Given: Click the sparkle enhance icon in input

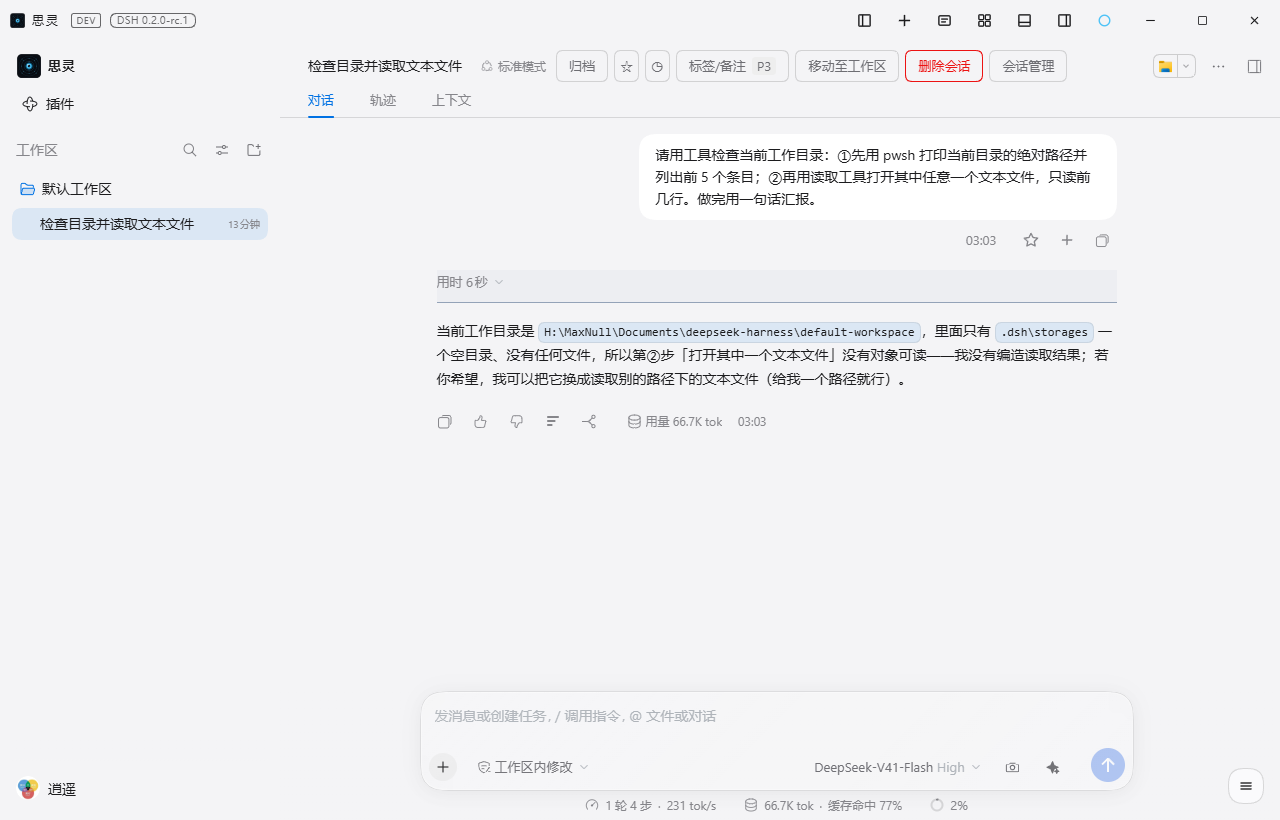Looking at the screenshot, I should coord(1052,767).
